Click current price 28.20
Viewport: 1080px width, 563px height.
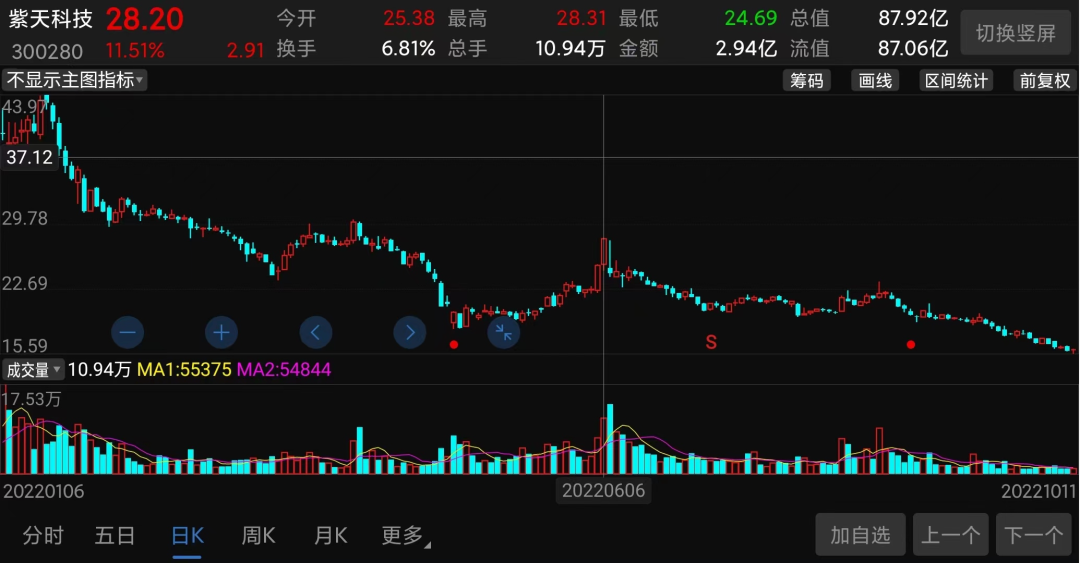tap(145, 19)
